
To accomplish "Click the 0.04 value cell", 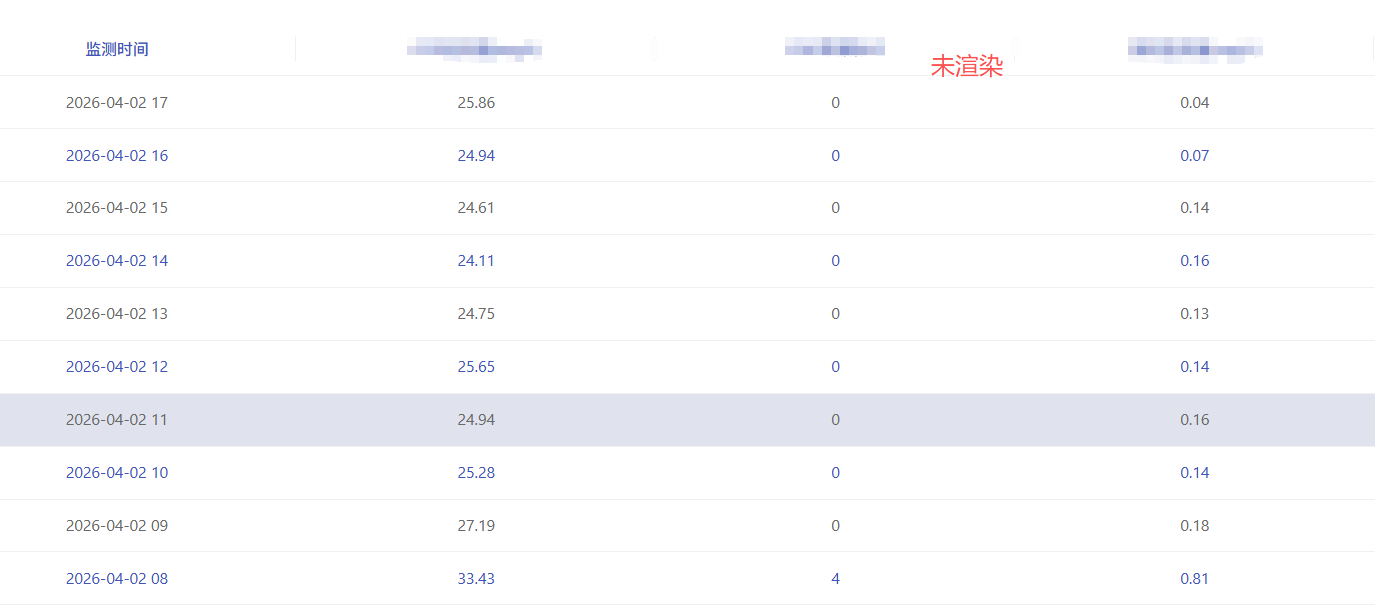I will [x=1194, y=102].
